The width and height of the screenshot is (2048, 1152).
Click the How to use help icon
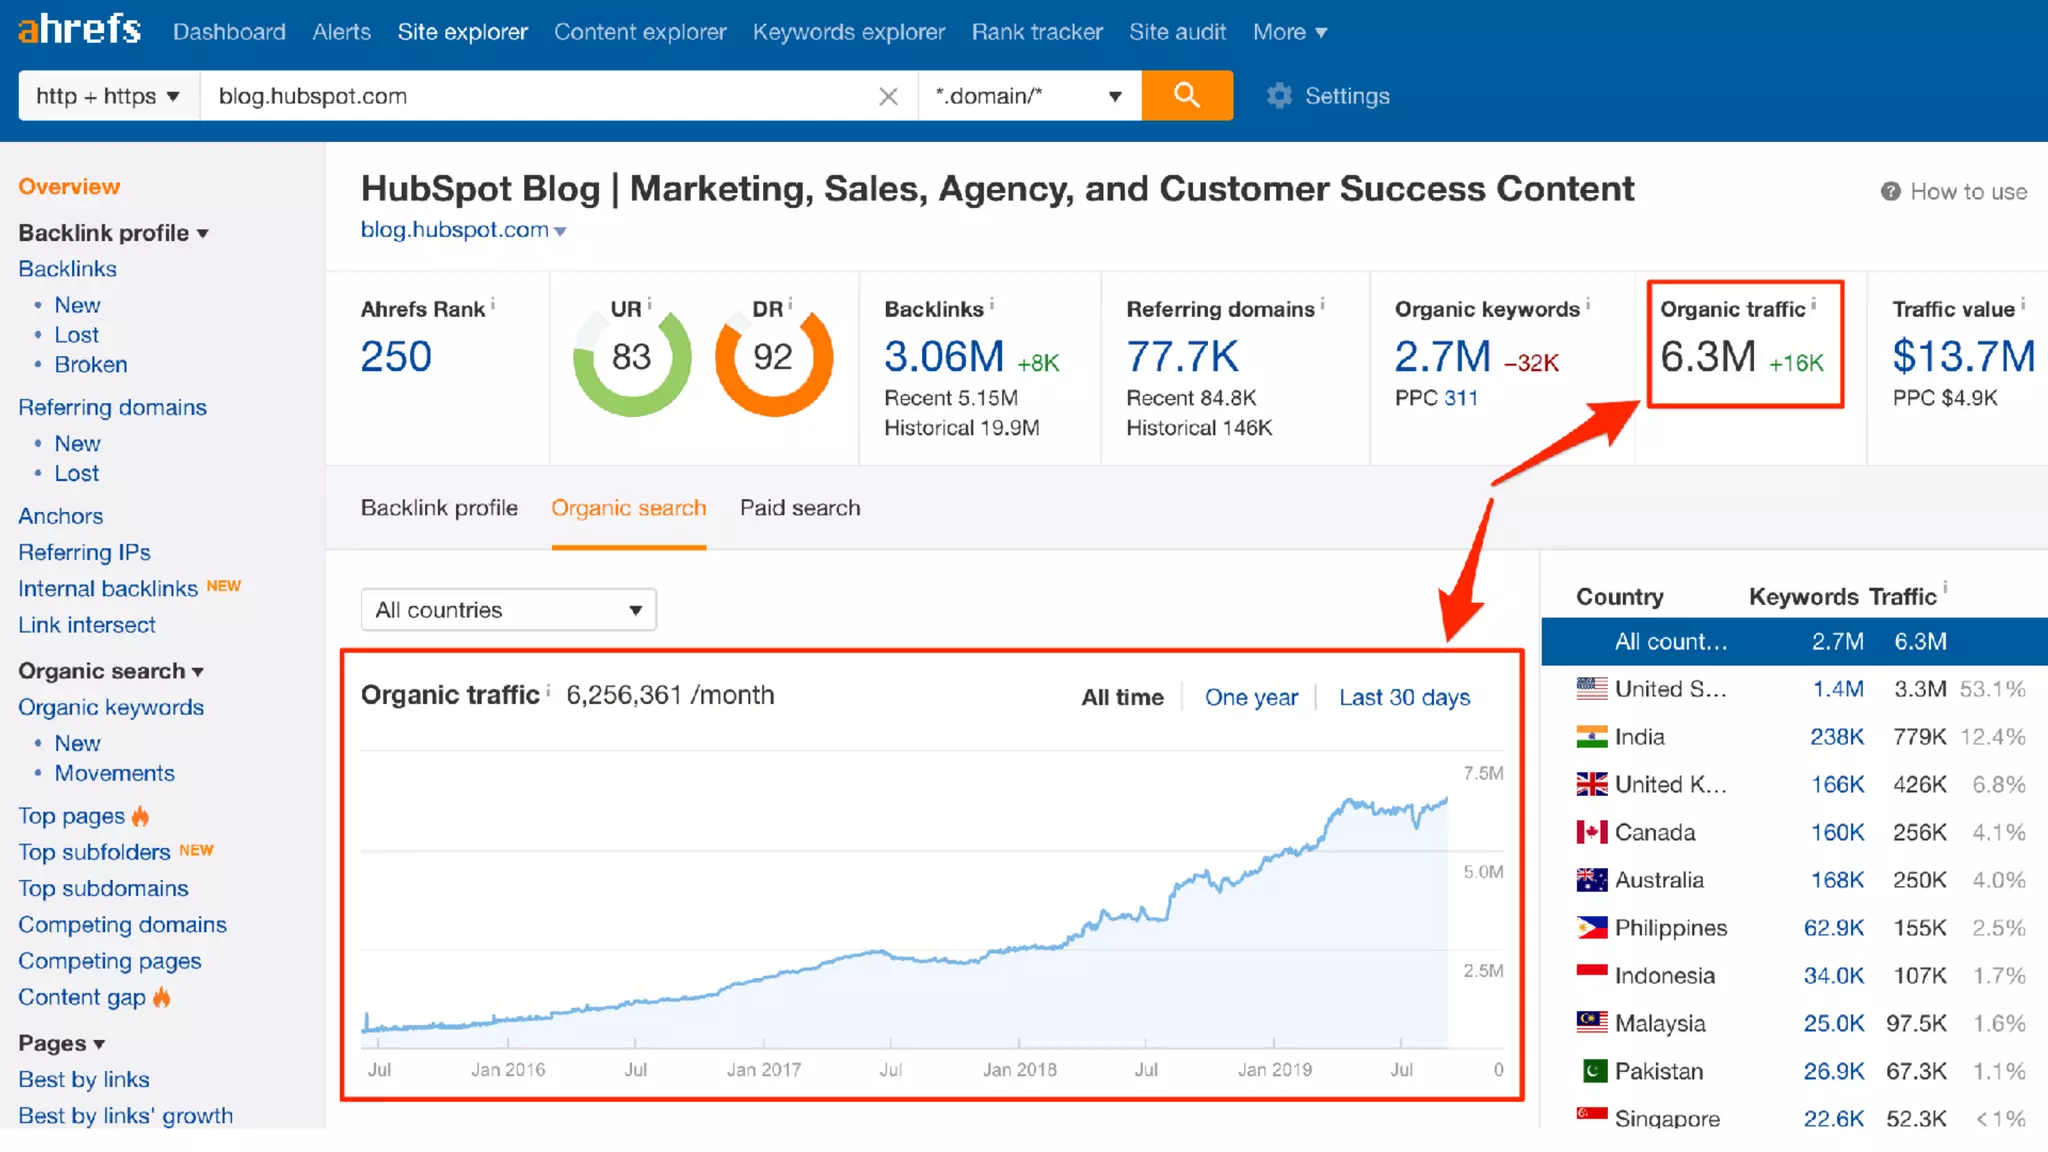point(1890,191)
